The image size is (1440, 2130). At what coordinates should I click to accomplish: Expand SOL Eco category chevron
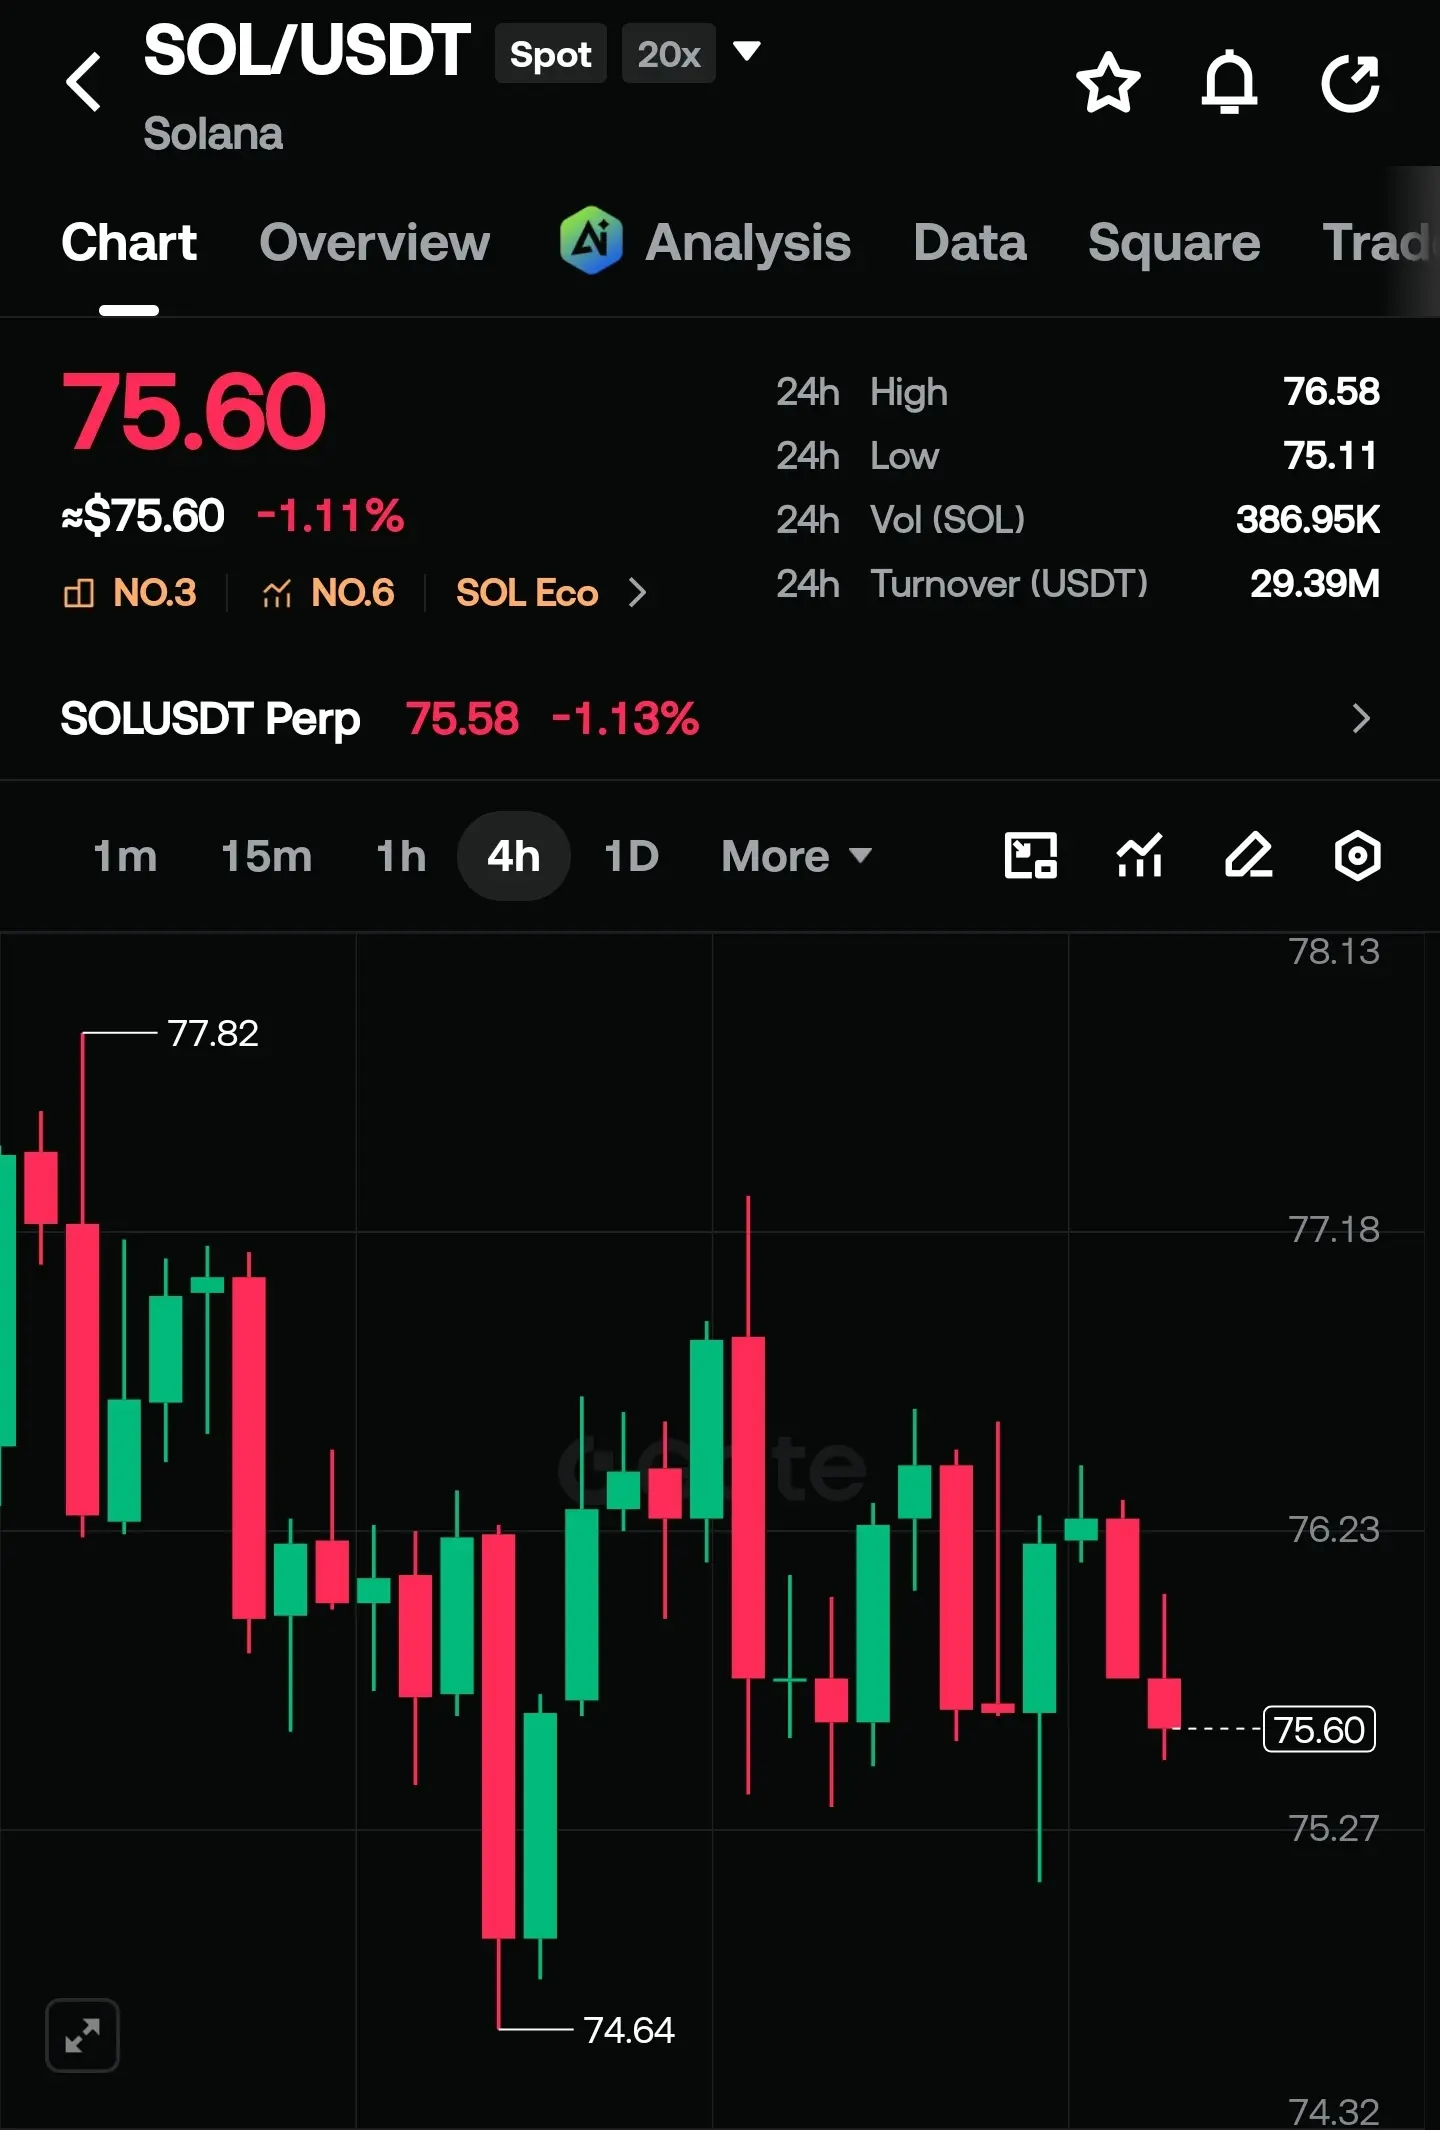point(637,593)
